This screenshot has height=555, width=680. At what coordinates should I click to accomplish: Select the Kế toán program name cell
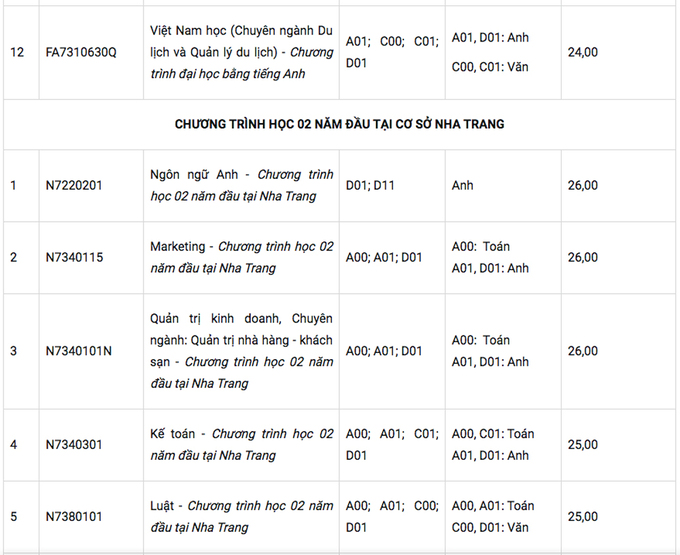click(241, 445)
